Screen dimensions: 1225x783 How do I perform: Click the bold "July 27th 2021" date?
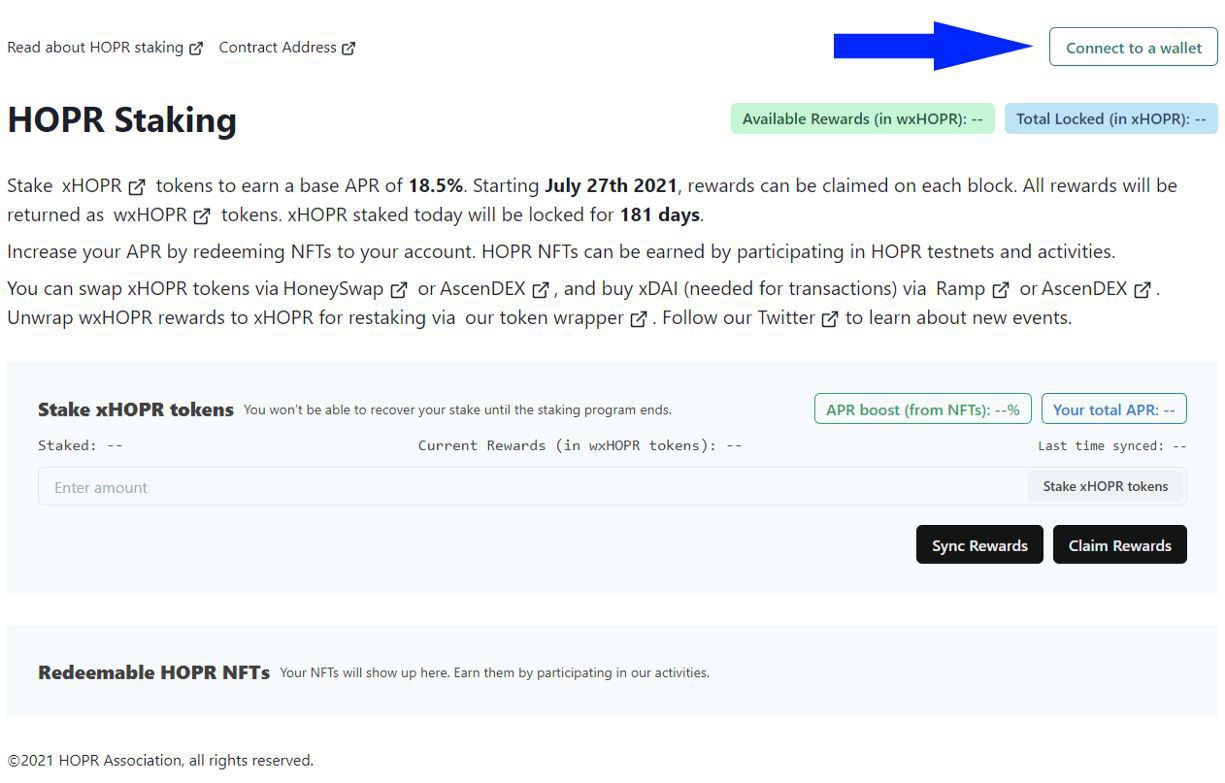pos(610,185)
